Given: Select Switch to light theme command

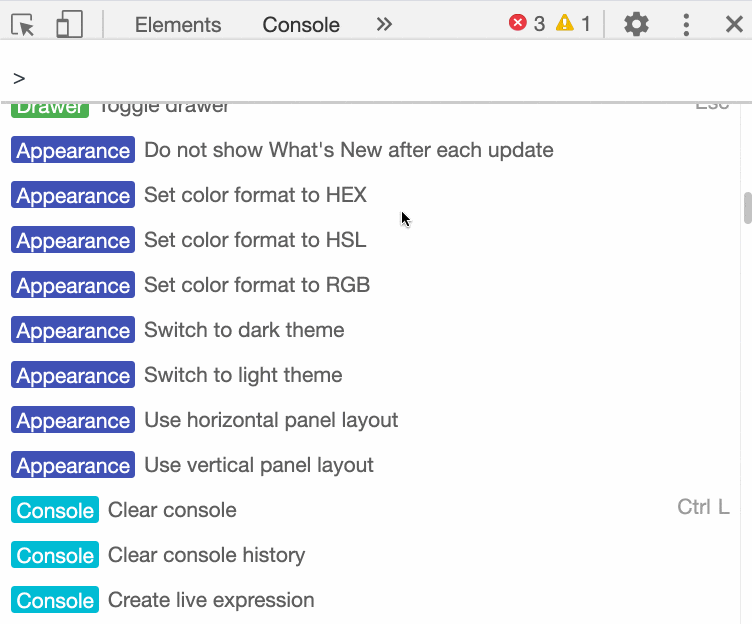Looking at the screenshot, I should pos(243,375).
